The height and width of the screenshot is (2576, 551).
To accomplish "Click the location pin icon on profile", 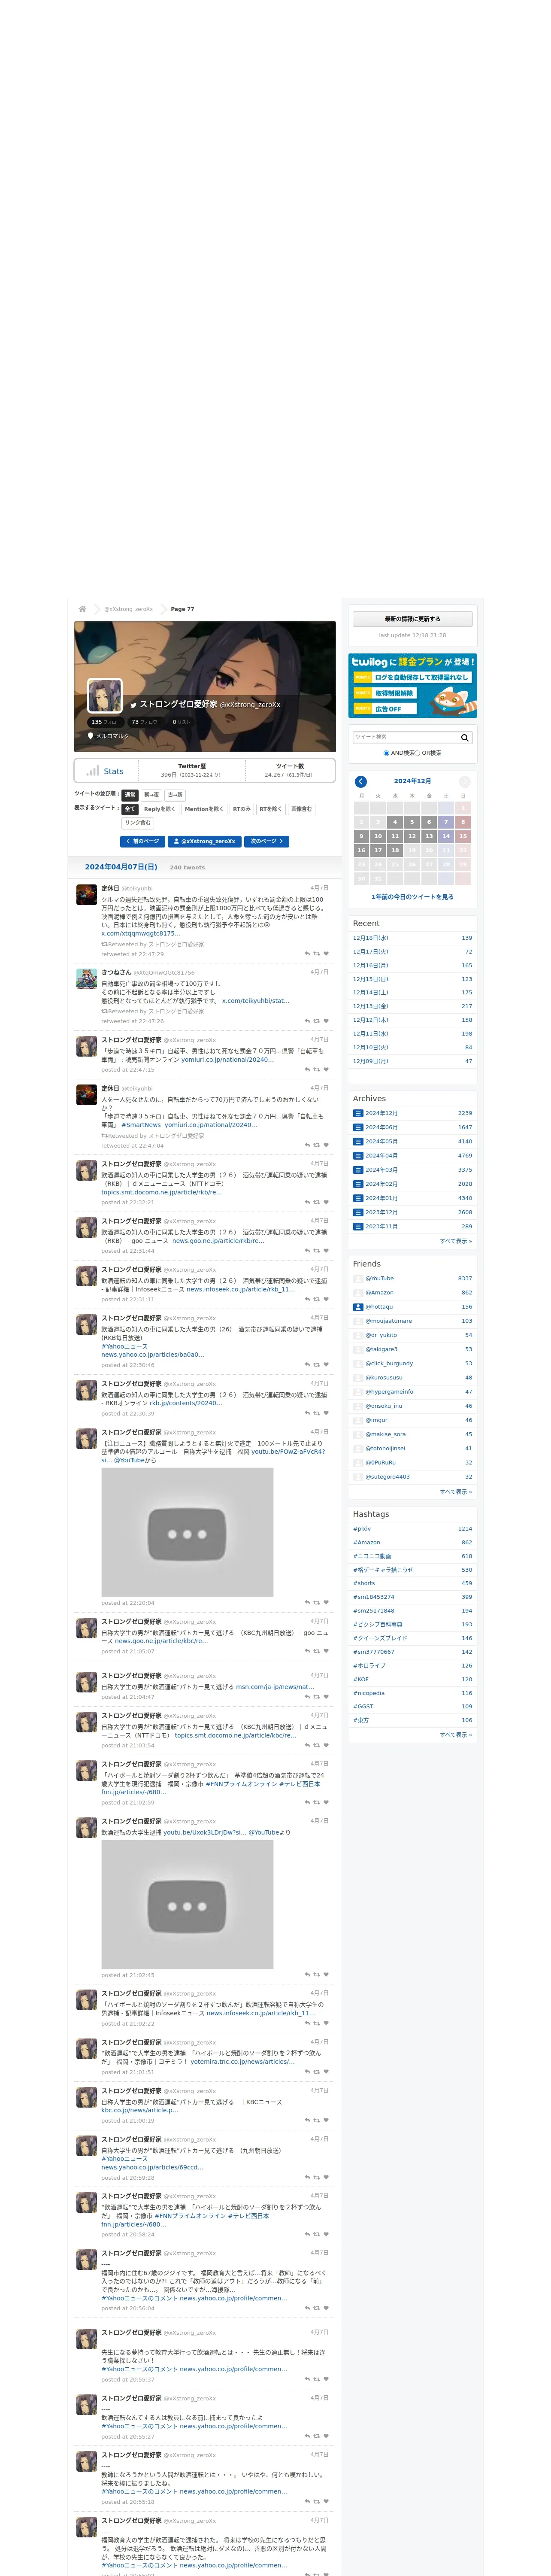I will pyautogui.click(x=91, y=736).
